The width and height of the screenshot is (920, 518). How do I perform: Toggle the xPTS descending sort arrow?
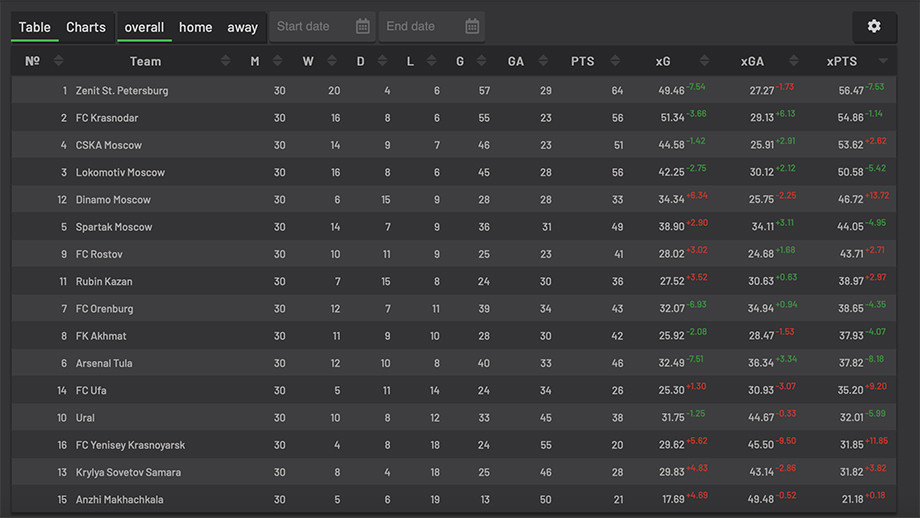(x=882, y=61)
